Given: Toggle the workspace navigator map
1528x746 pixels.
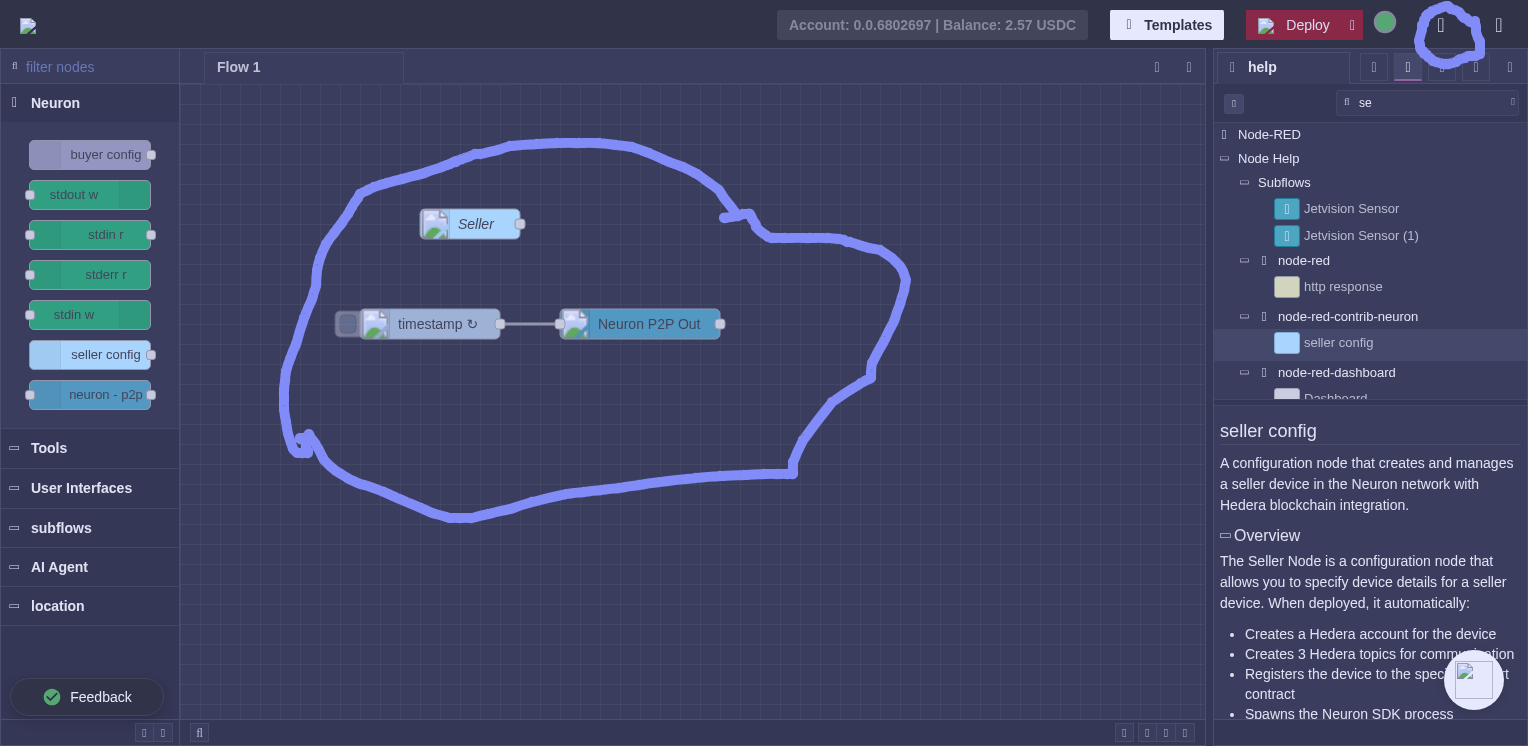Looking at the screenshot, I should click(x=1124, y=733).
